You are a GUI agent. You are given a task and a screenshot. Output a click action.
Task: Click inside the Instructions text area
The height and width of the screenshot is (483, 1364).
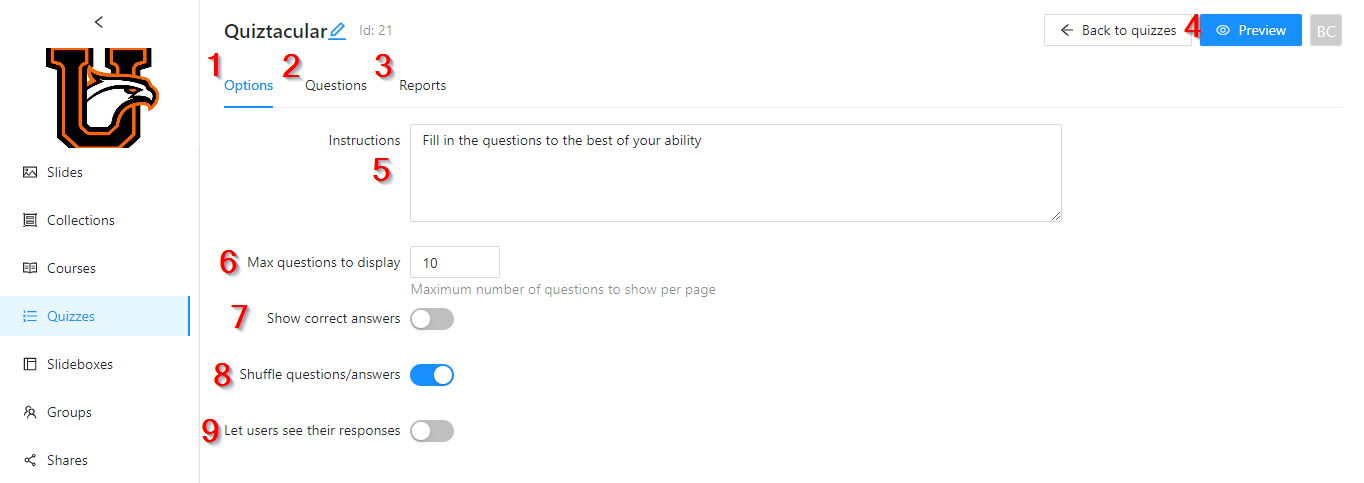point(735,173)
